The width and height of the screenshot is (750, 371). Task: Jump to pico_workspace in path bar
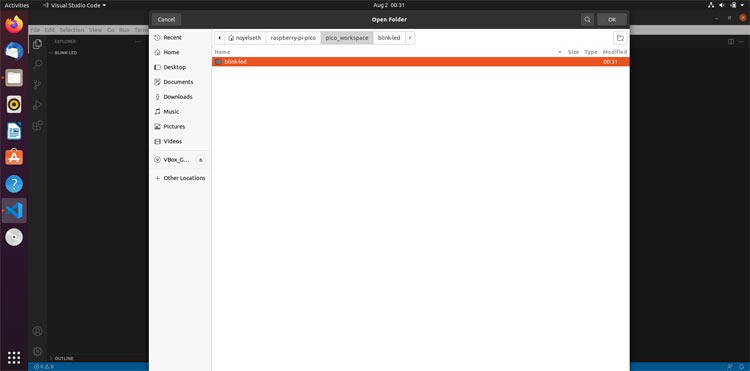pyautogui.click(x=347, y=38)
